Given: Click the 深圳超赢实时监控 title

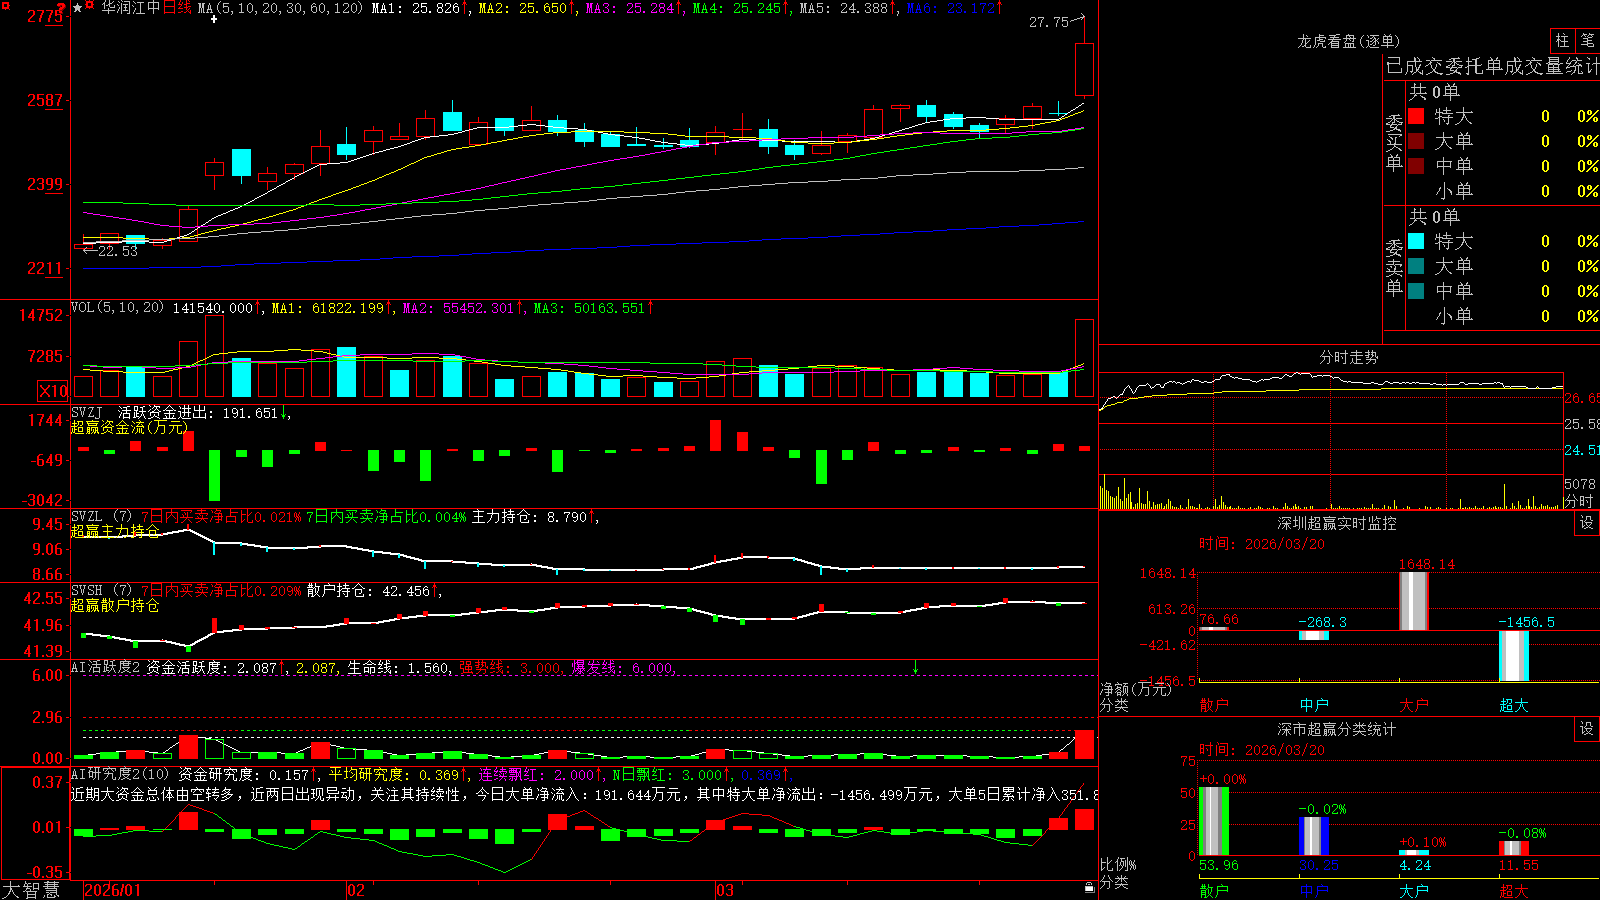Looking at the screenshot, I should coord(1337,523).
